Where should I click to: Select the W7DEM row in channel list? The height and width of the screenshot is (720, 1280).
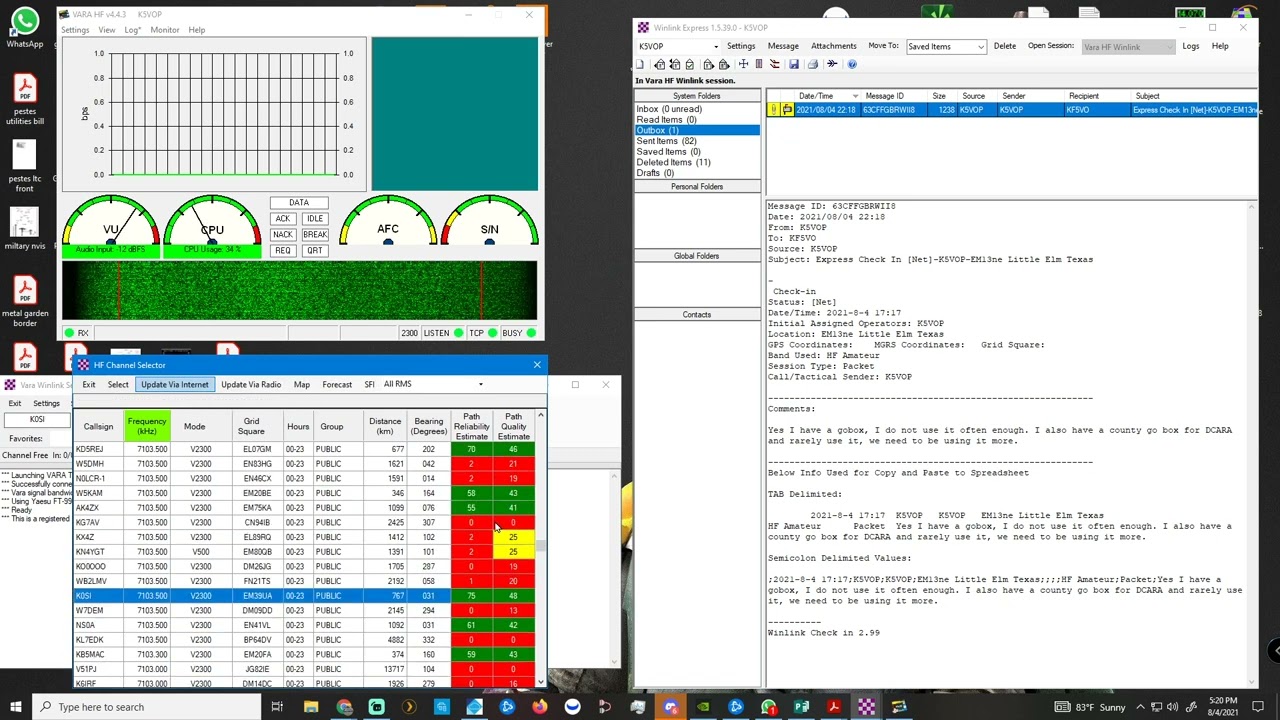pyautogui.click(x=305, y=610)
